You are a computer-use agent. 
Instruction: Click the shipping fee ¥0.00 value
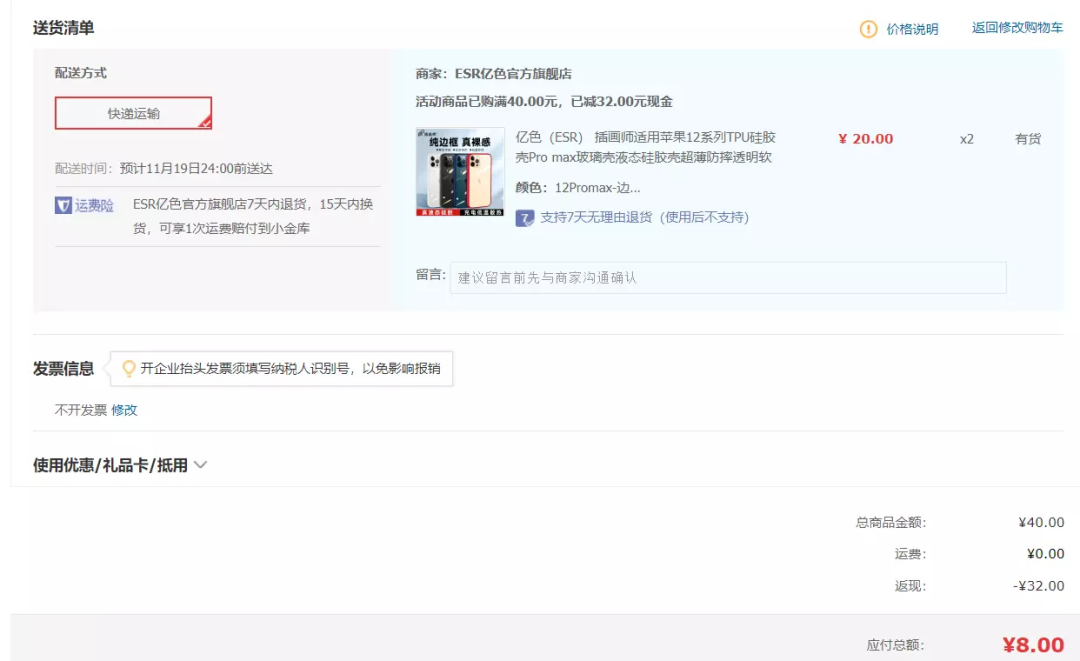(x=1046, y=554)
